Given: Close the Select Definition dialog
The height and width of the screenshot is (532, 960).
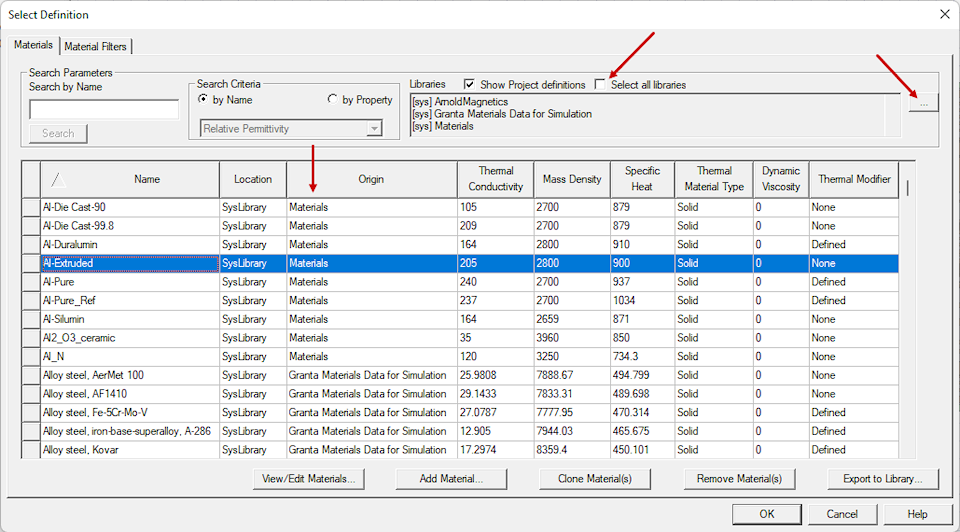Looking at the screenshot, I should [x=944, y=14].
